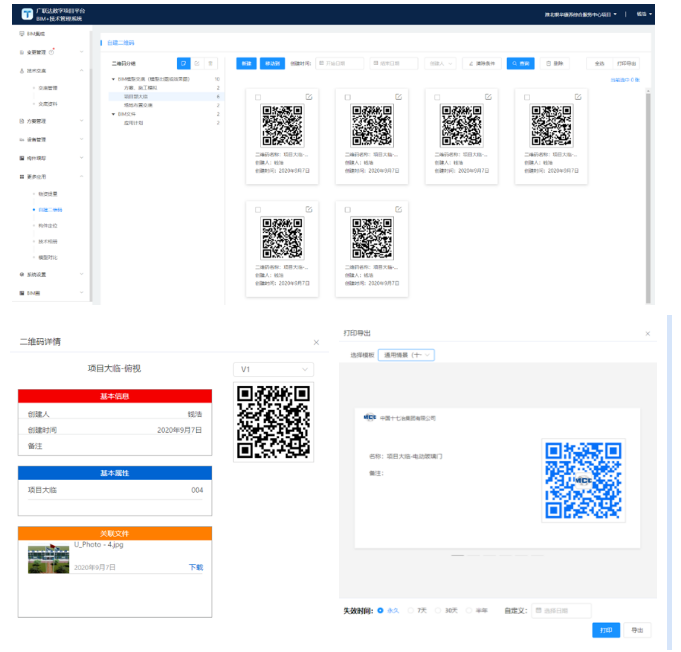Click the add-group icon beside 二维码分组
Viewport: 681px width, 652px height.
pyautogui.click(x=184, y=63)
